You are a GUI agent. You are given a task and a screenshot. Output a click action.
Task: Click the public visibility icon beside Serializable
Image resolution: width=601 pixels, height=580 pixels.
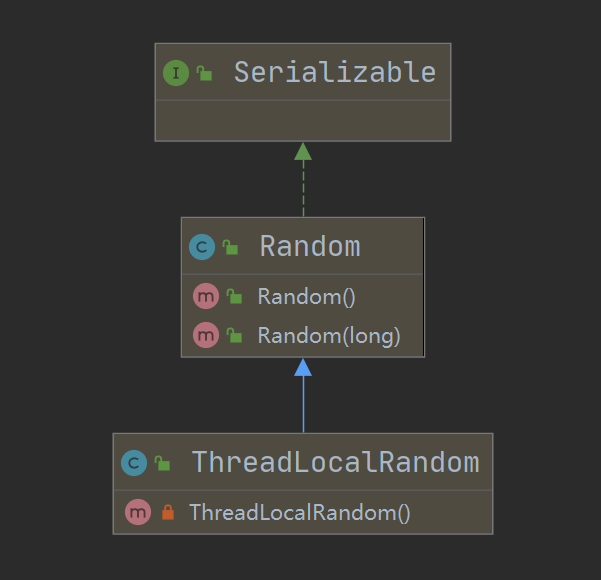click(204, 73)
